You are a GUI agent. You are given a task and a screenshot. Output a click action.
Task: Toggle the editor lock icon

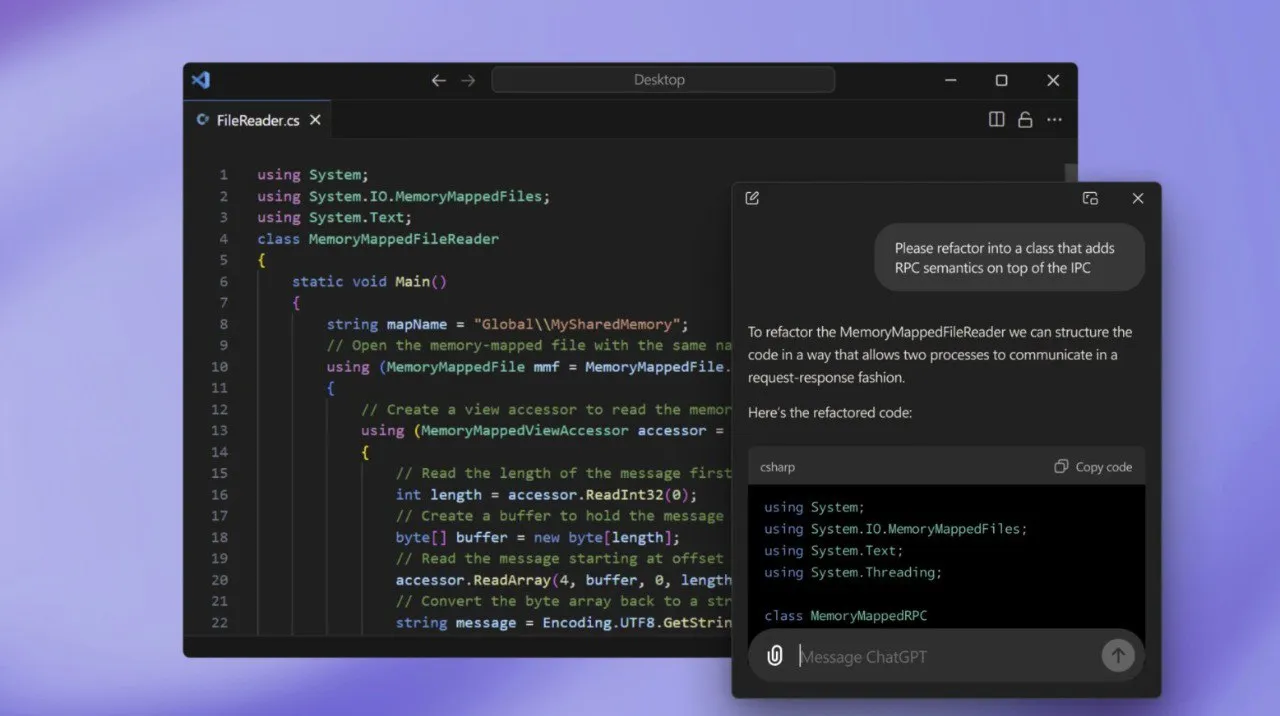tap(1025, 119)
